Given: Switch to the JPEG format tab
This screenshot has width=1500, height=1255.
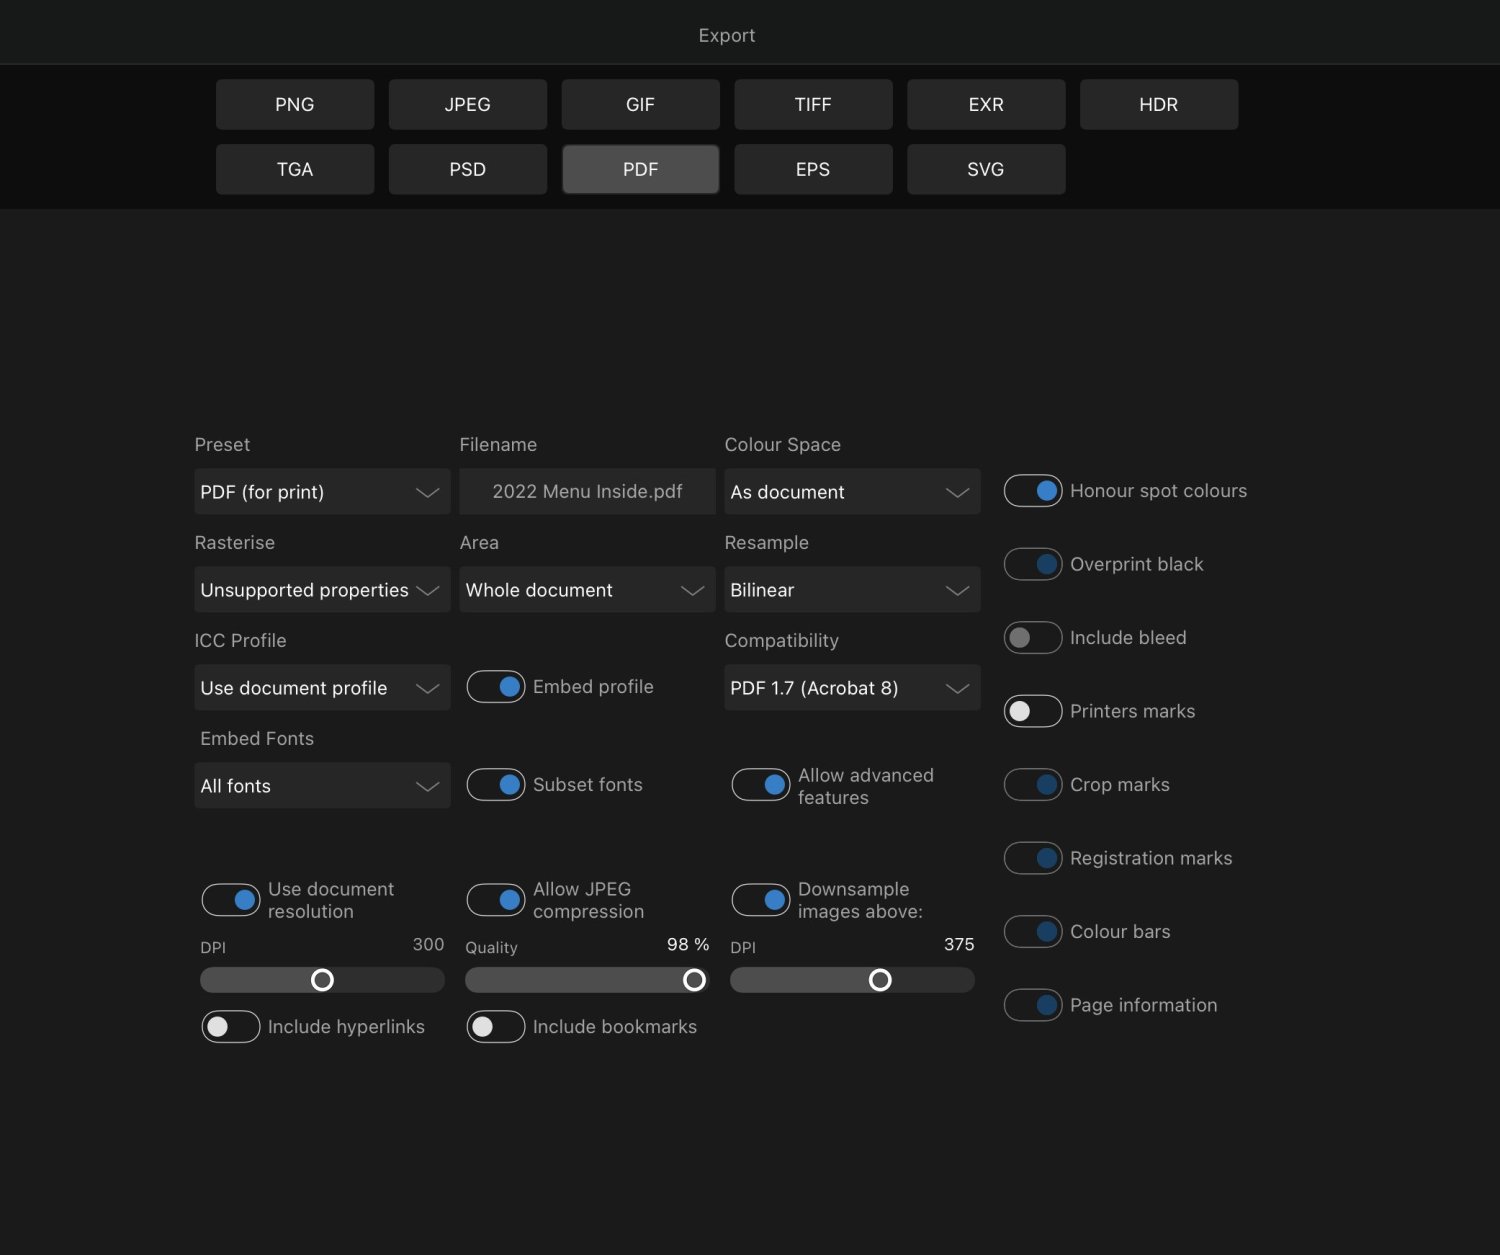Looking at the screenshot, I should 467,105.
